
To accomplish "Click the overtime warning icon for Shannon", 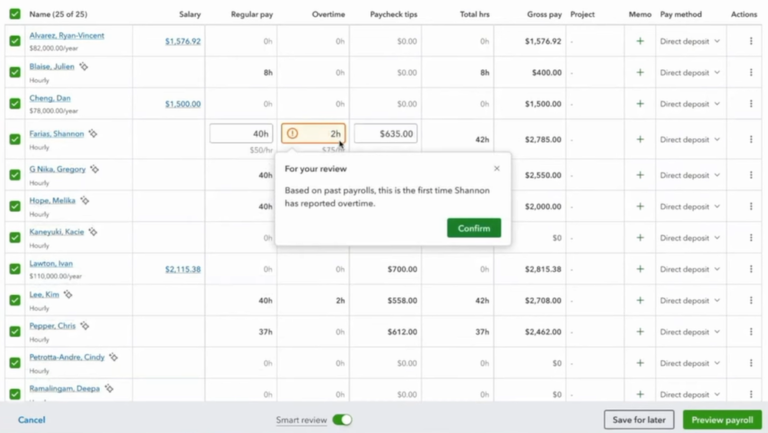I will point(292,133).
